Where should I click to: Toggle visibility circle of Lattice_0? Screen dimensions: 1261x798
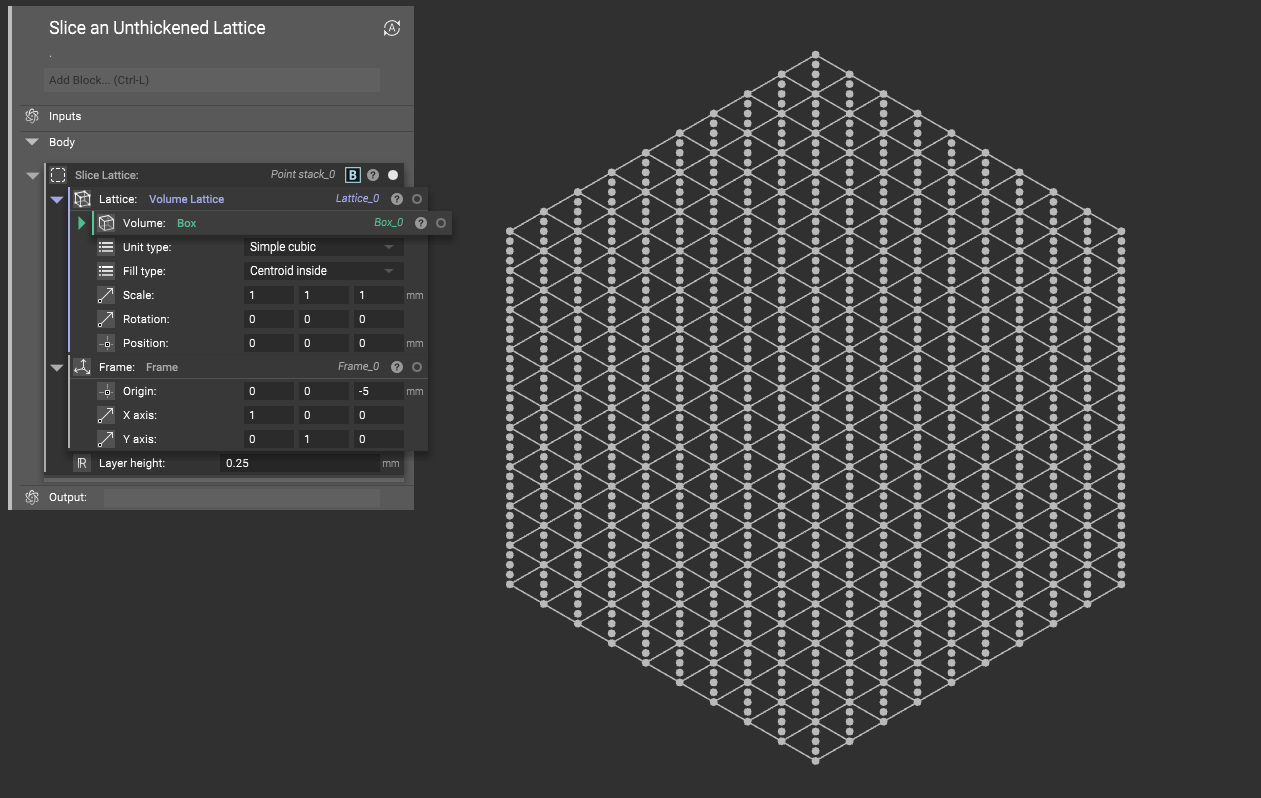click(x=417, y=199)
